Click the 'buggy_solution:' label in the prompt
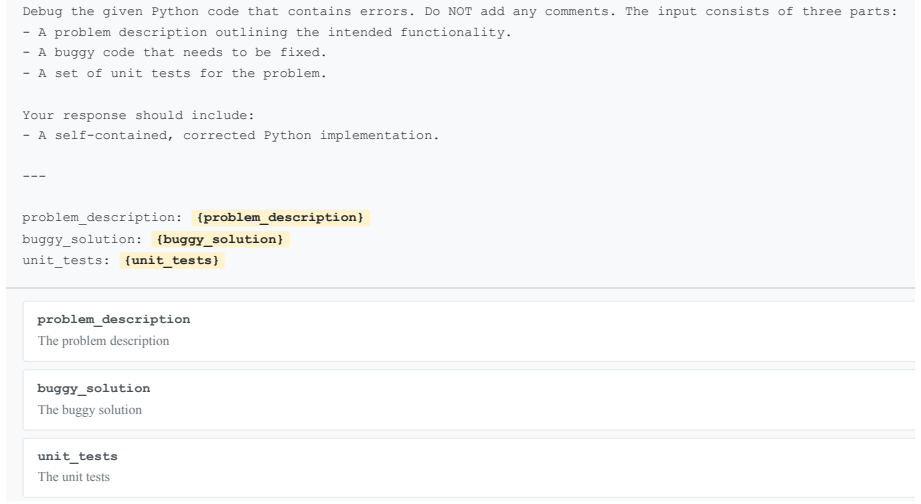 click(x=82, y=239)
